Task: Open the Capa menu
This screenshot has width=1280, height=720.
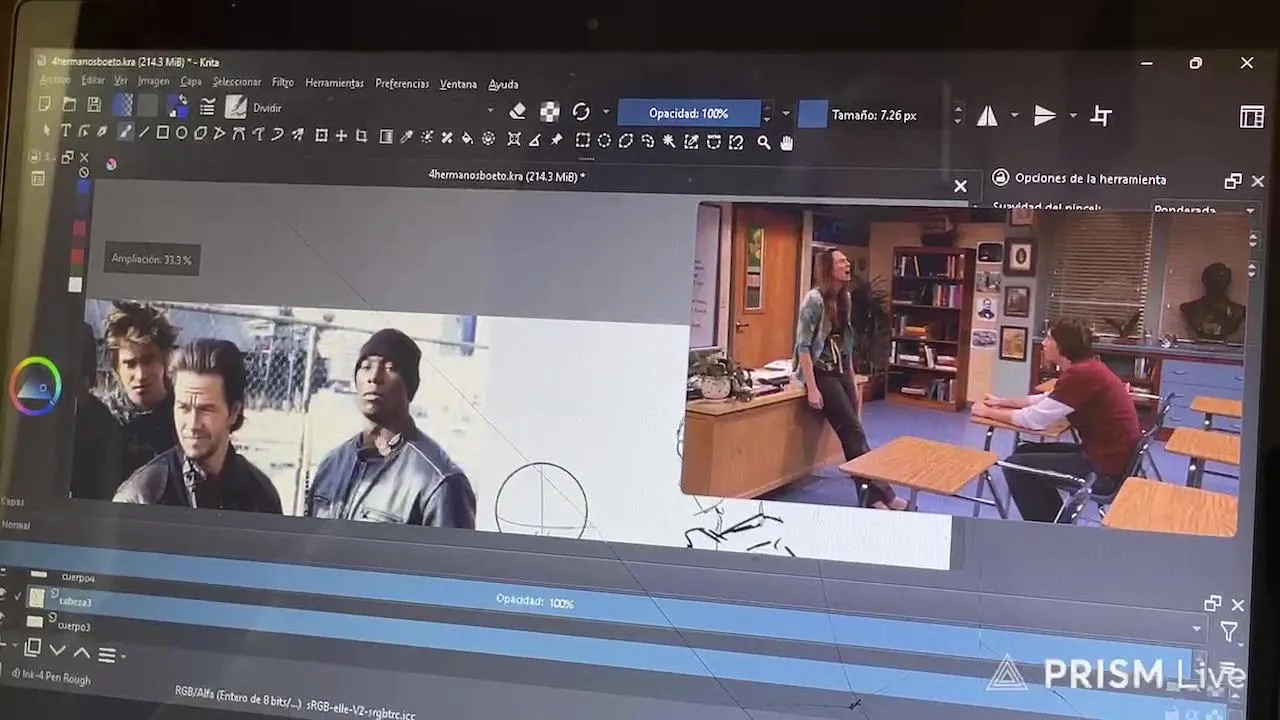Action: [x=191, y=82]
